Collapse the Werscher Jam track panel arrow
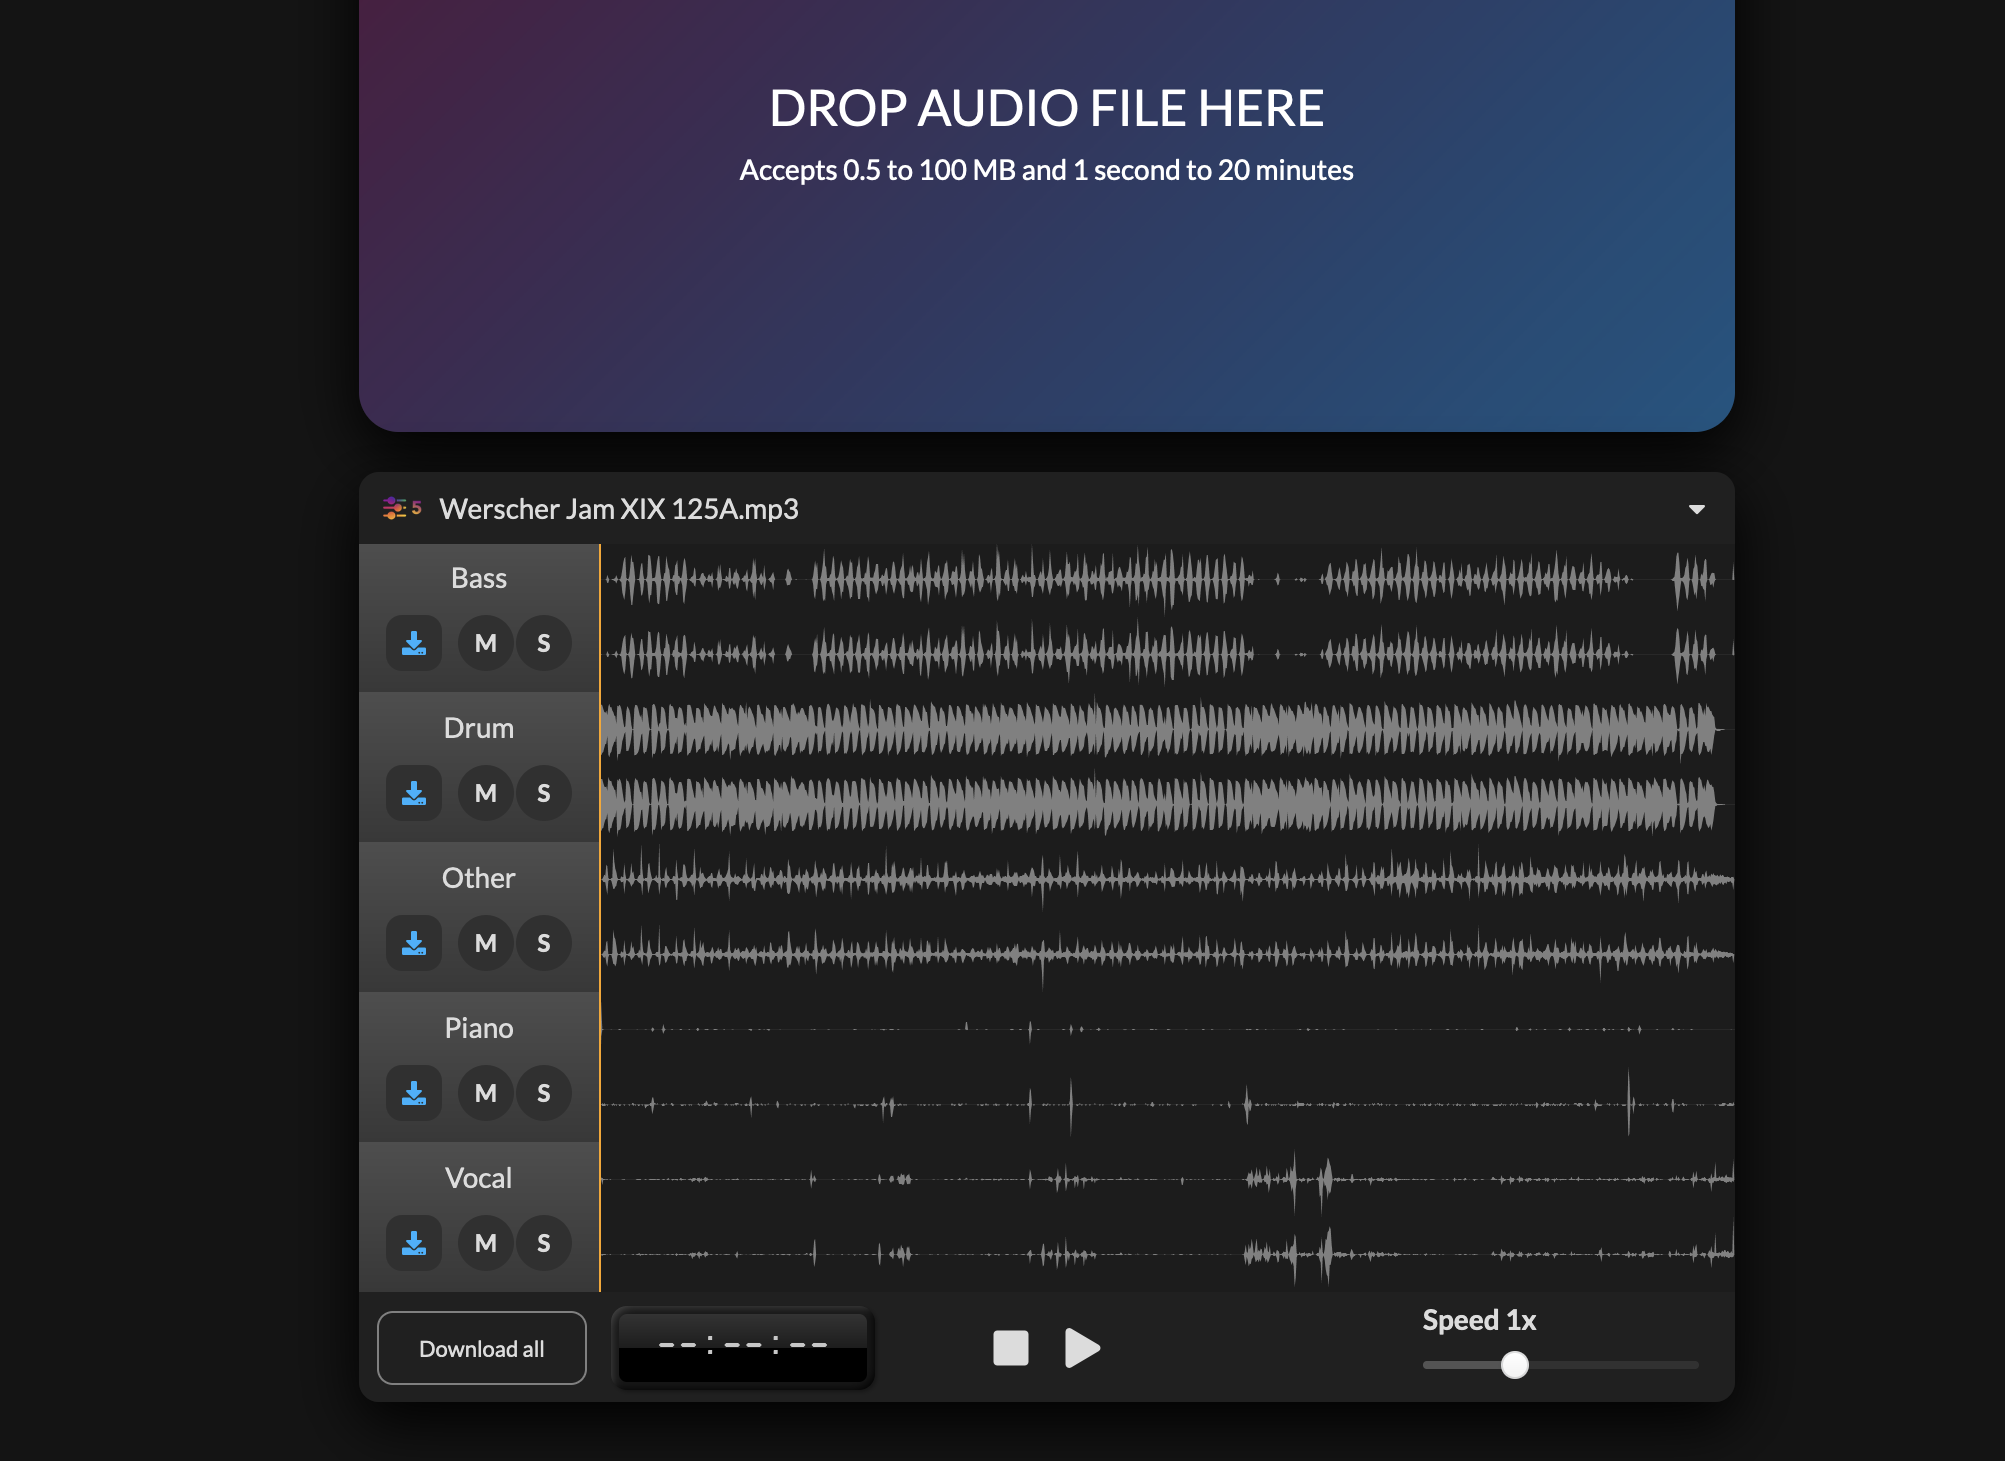The width and height of the screenshot is (2005, 1461). [1696, 509]
